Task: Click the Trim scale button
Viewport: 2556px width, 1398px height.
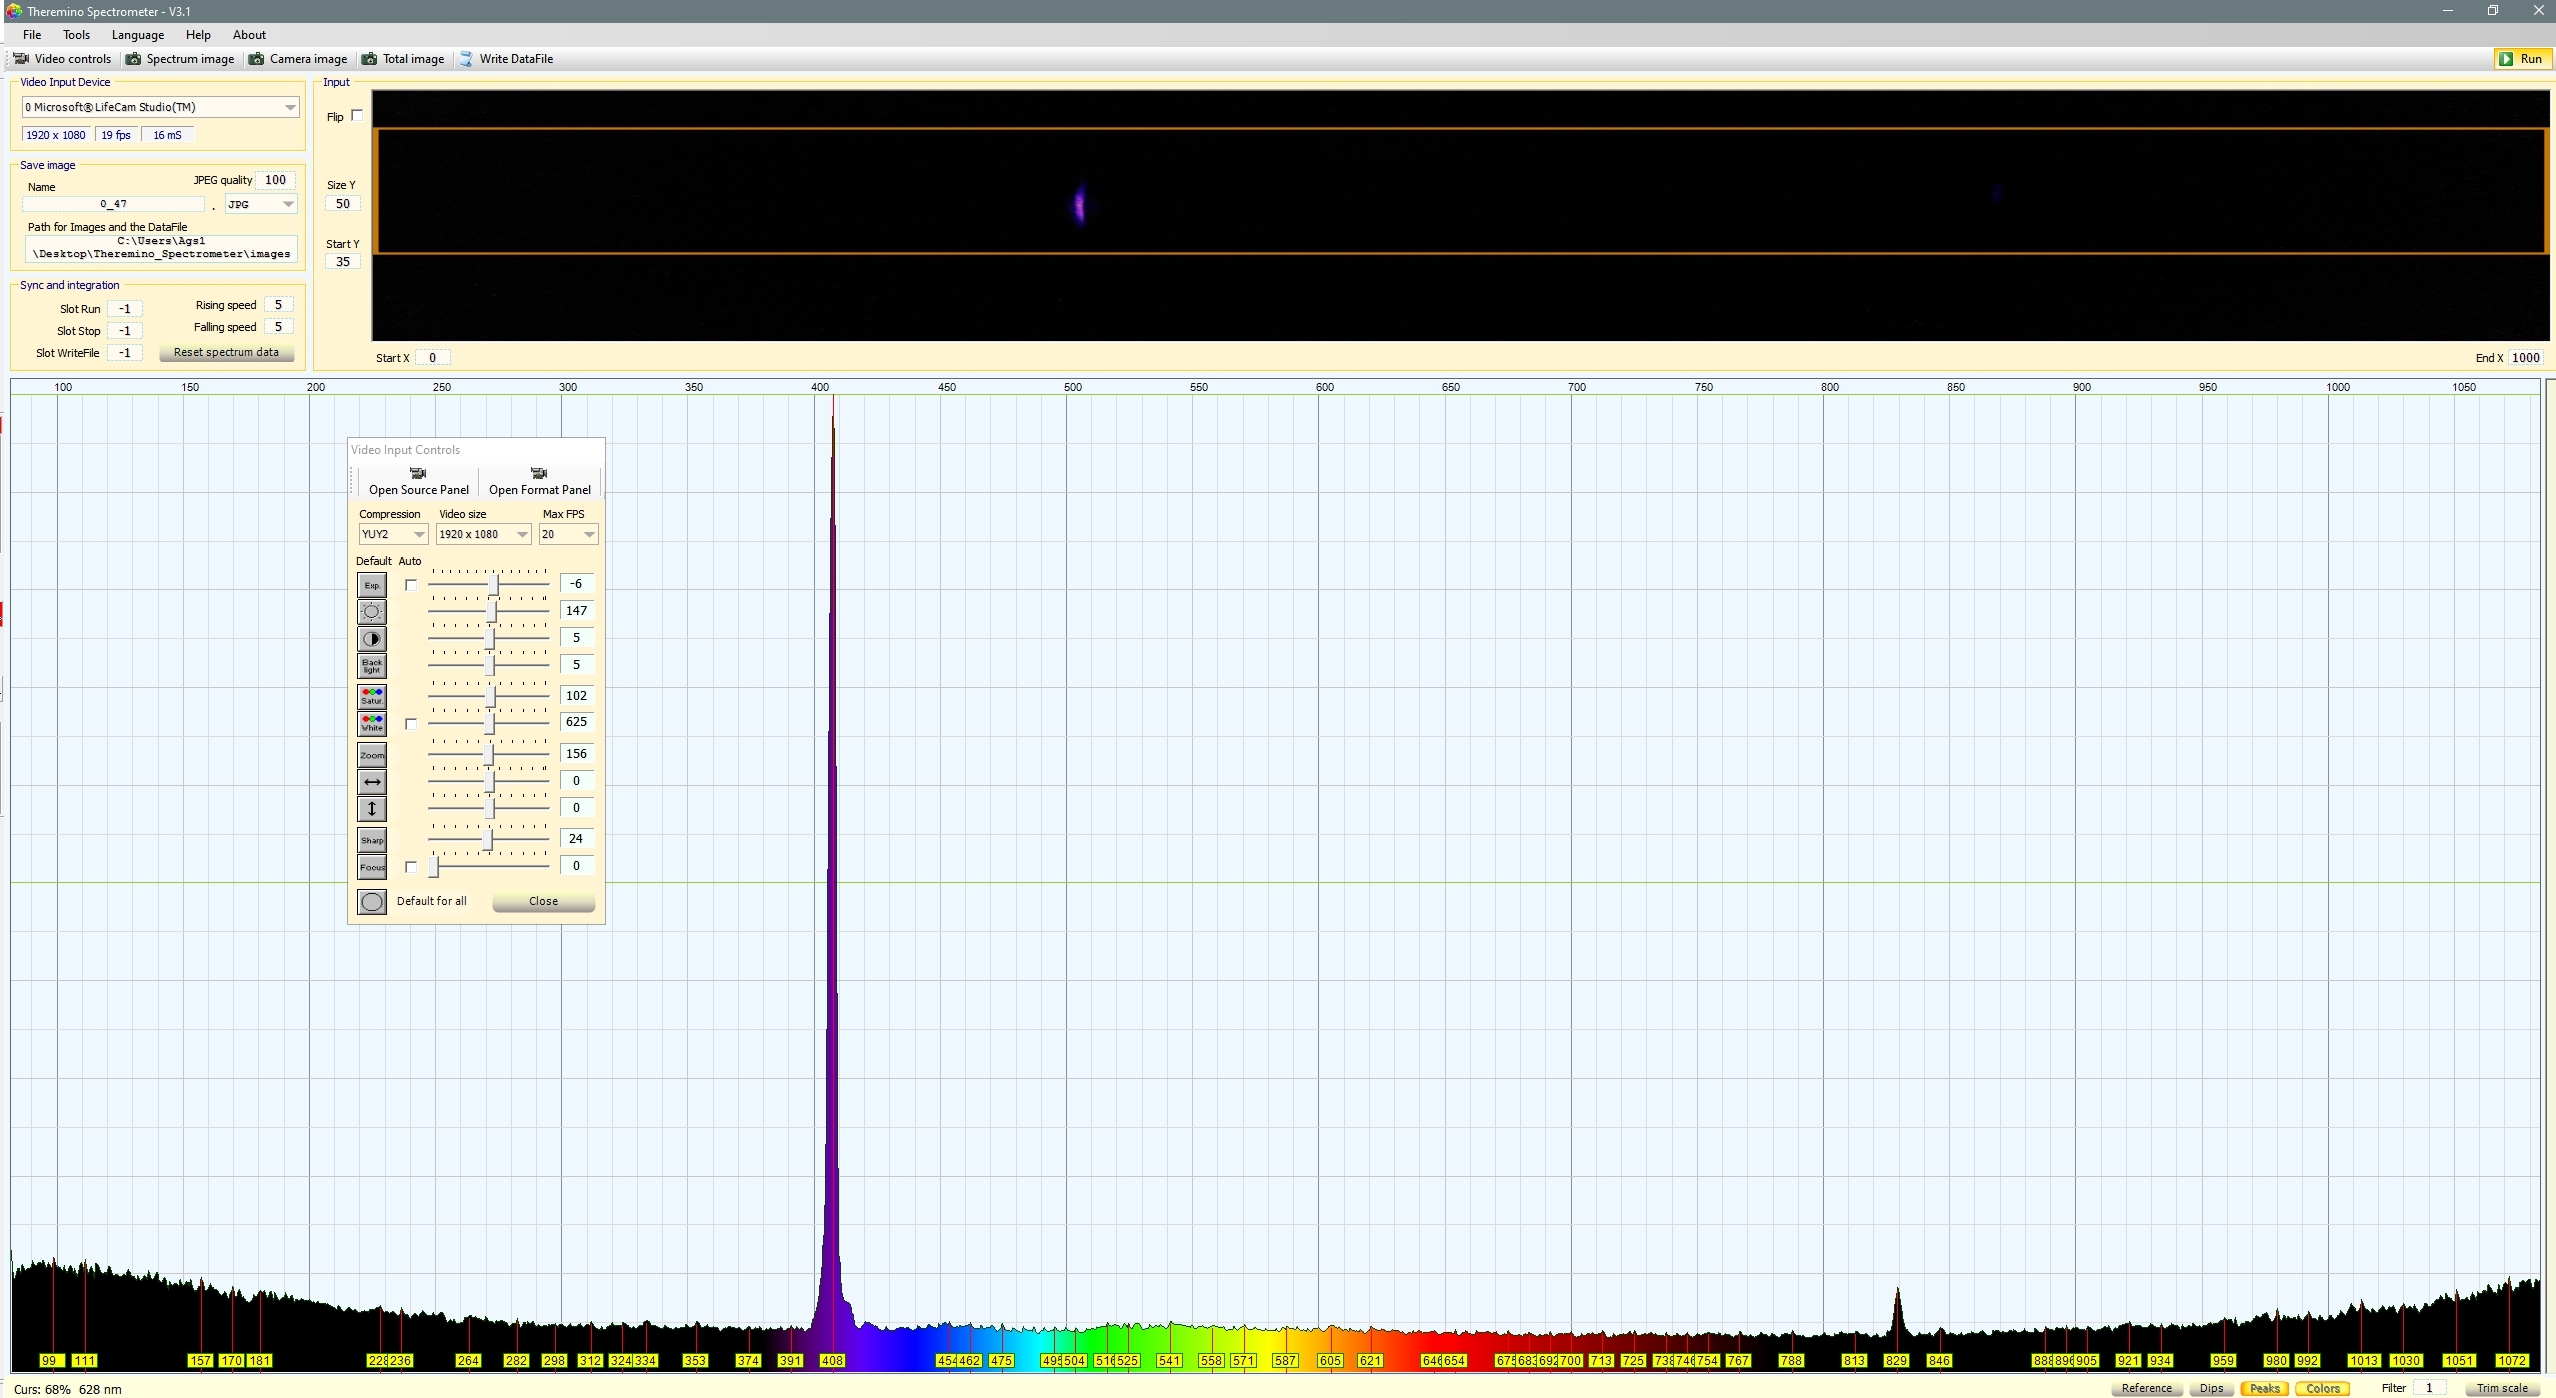Action: (x=2502, y=1388)
